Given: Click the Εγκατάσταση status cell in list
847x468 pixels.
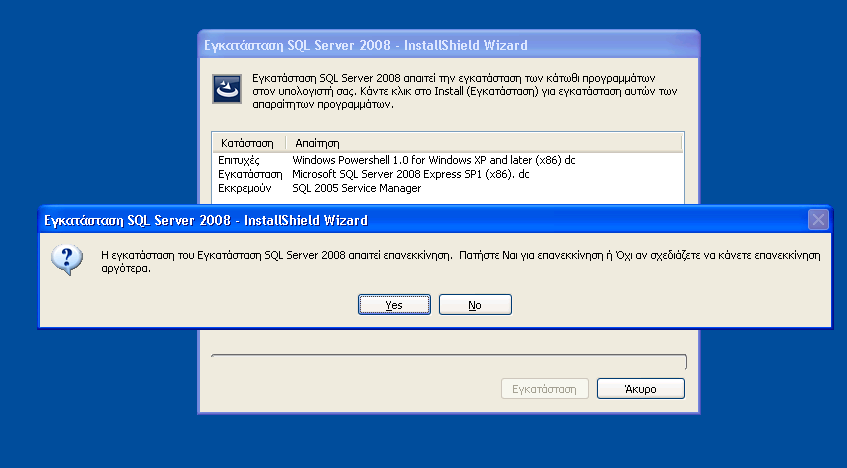Looking at the screenshot, I should pos(250,174).
